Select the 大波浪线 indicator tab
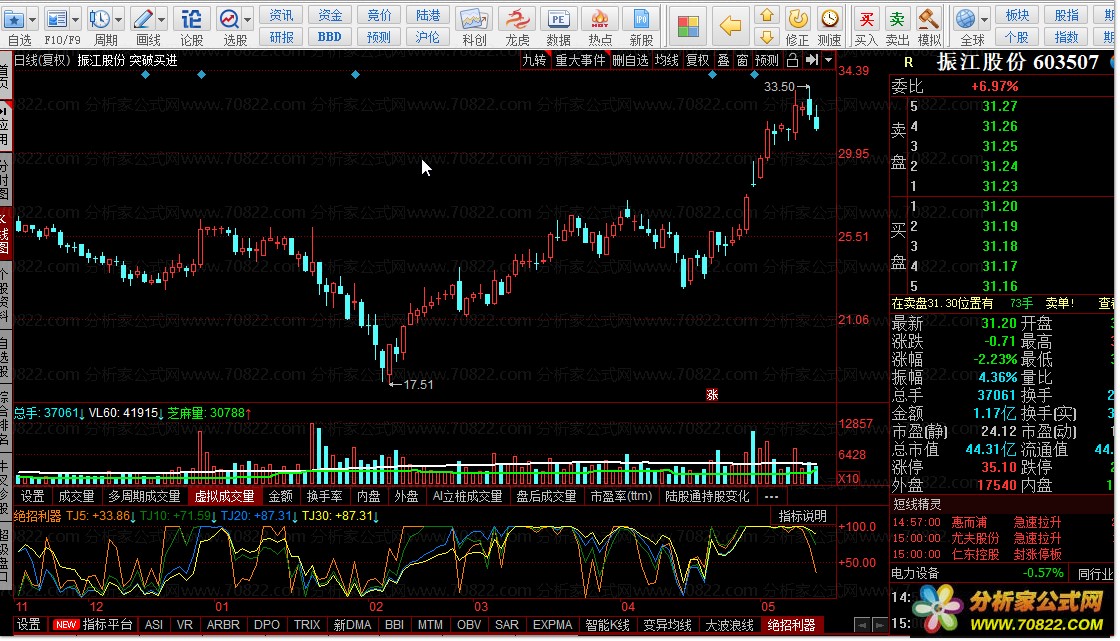Viewport: 1120px width, 641px height. coord(729,625)
